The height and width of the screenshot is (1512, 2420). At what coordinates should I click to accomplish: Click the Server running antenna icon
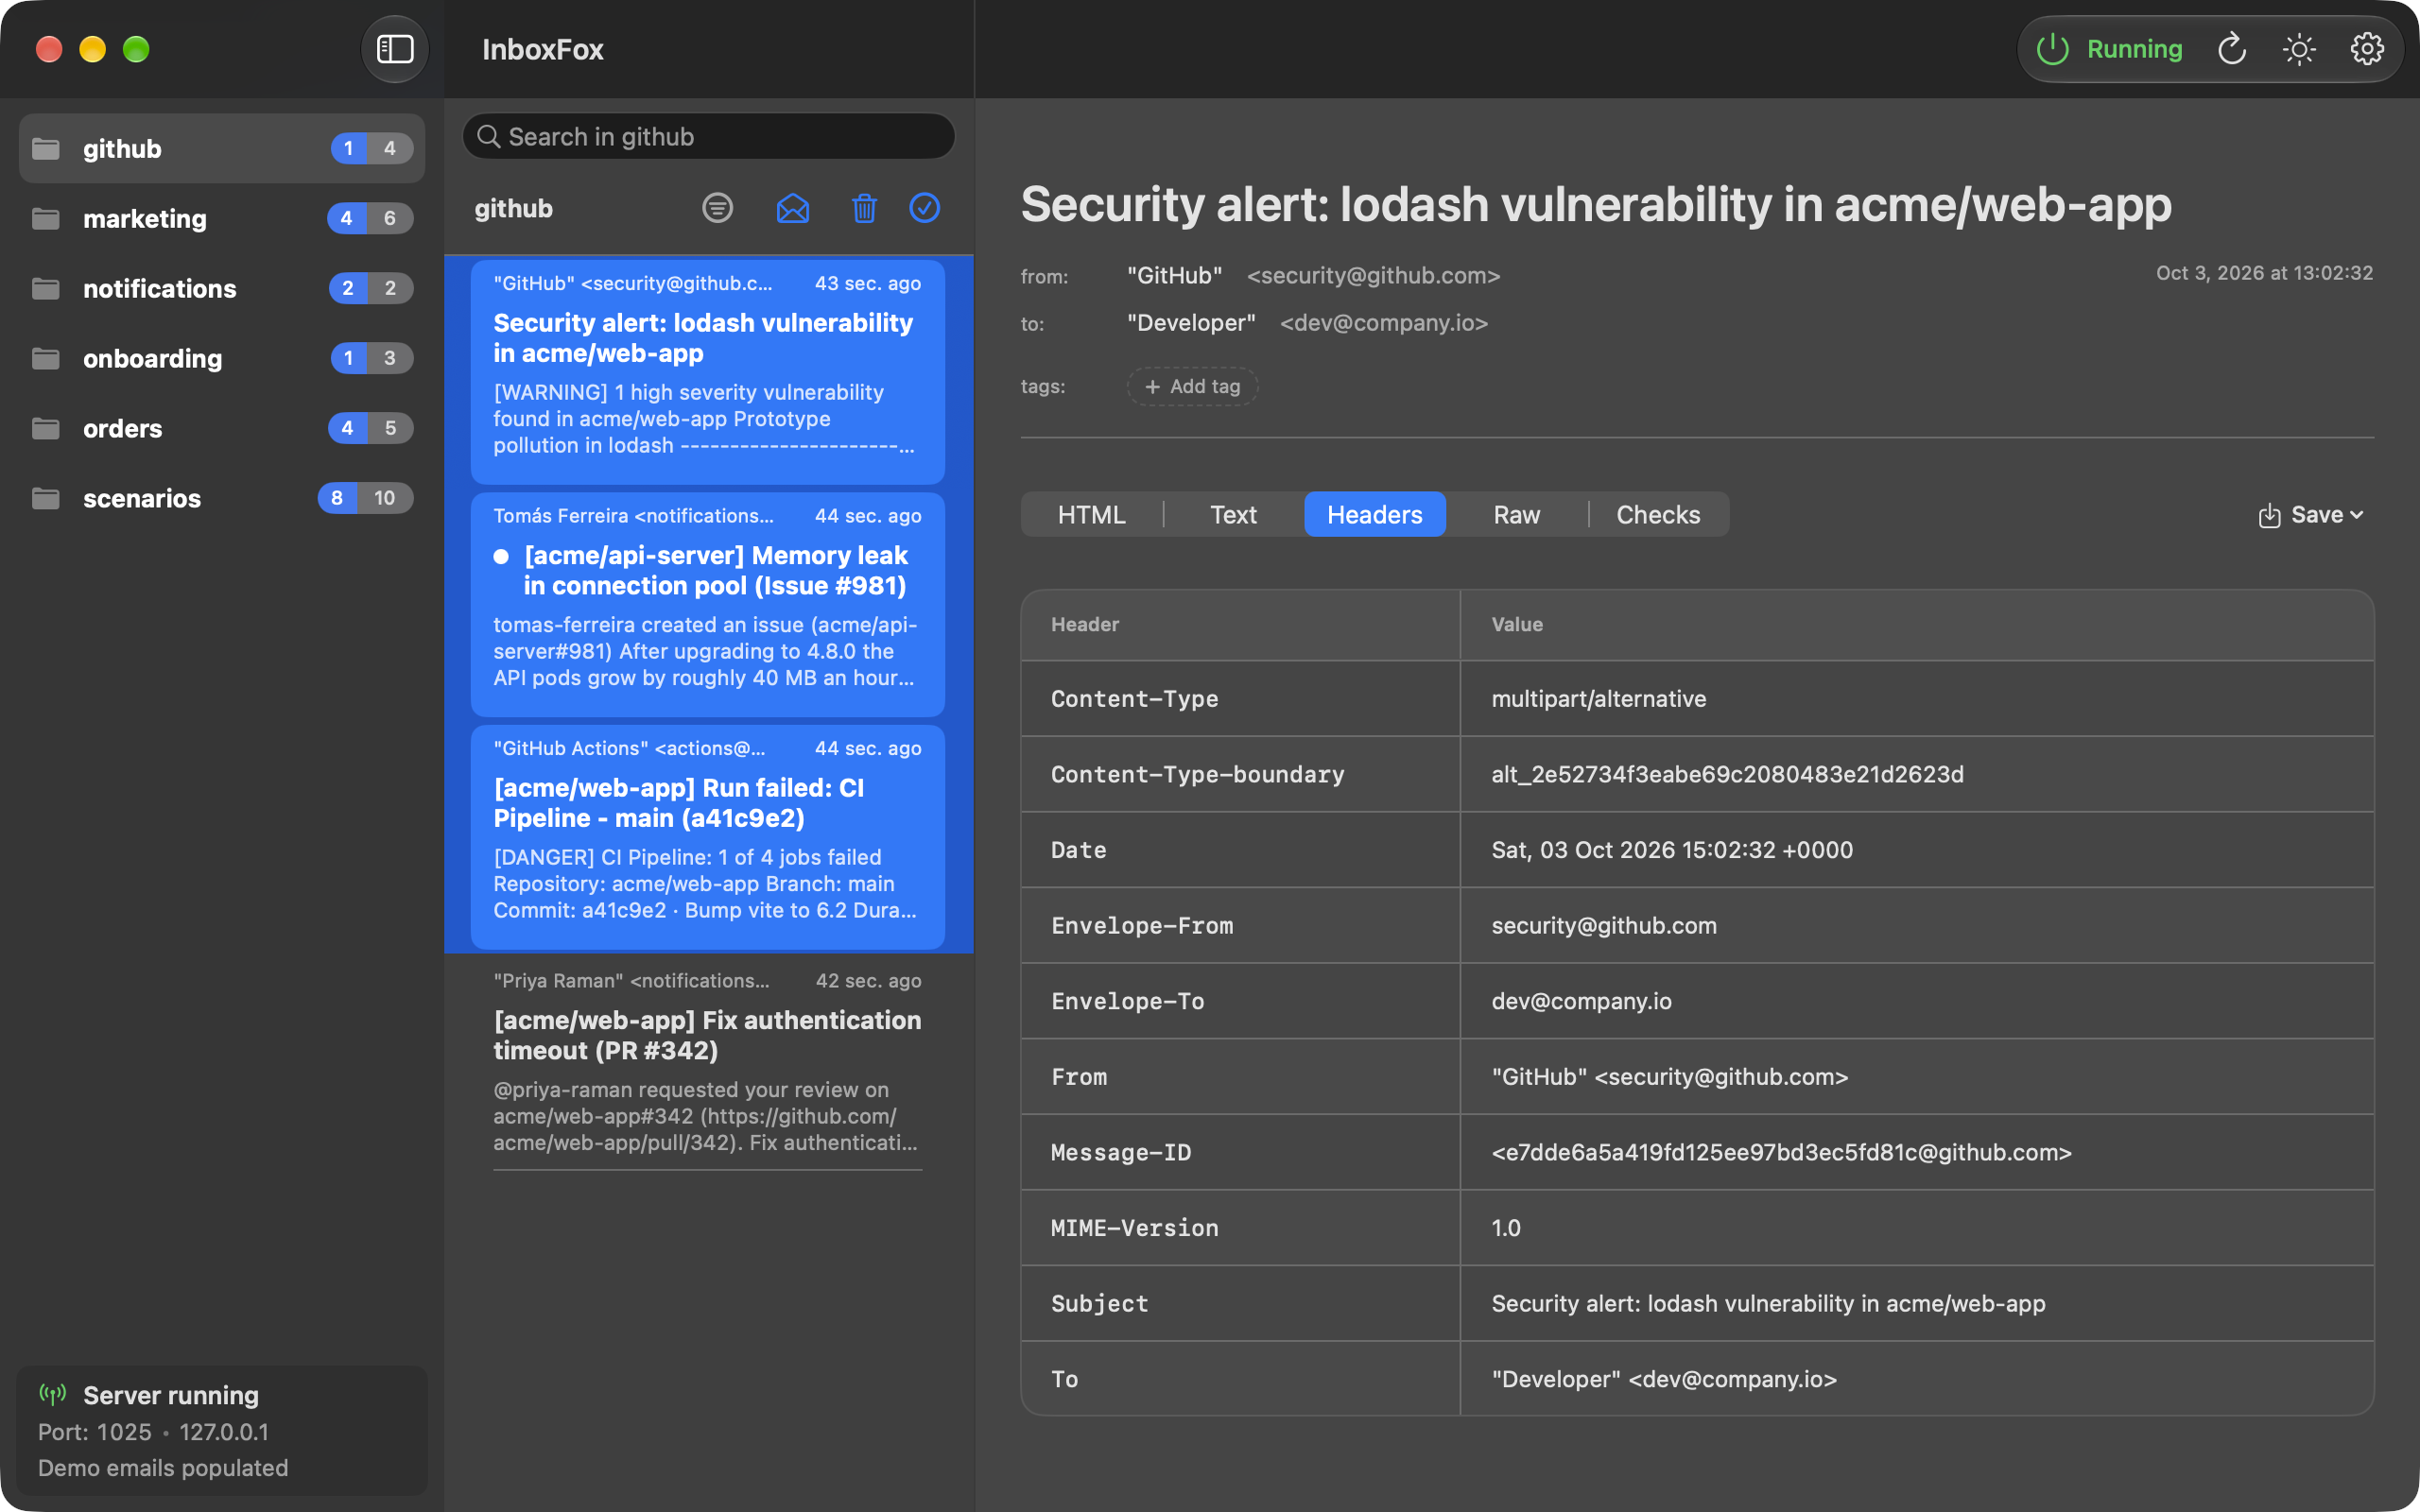(x=53, y=1394)
